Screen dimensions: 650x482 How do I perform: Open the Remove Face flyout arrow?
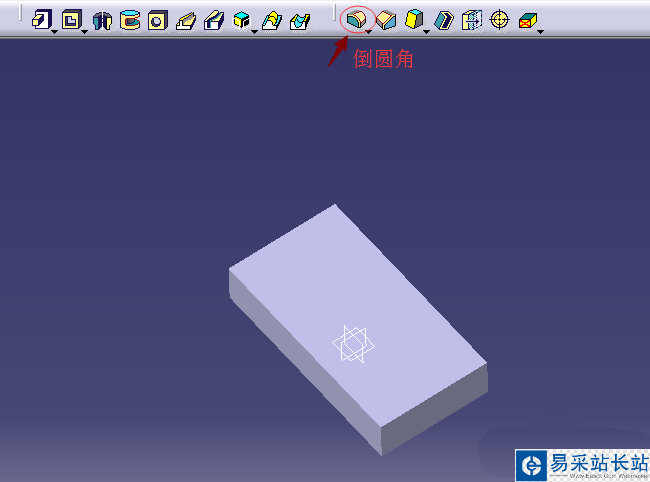[x=540, y=32]
